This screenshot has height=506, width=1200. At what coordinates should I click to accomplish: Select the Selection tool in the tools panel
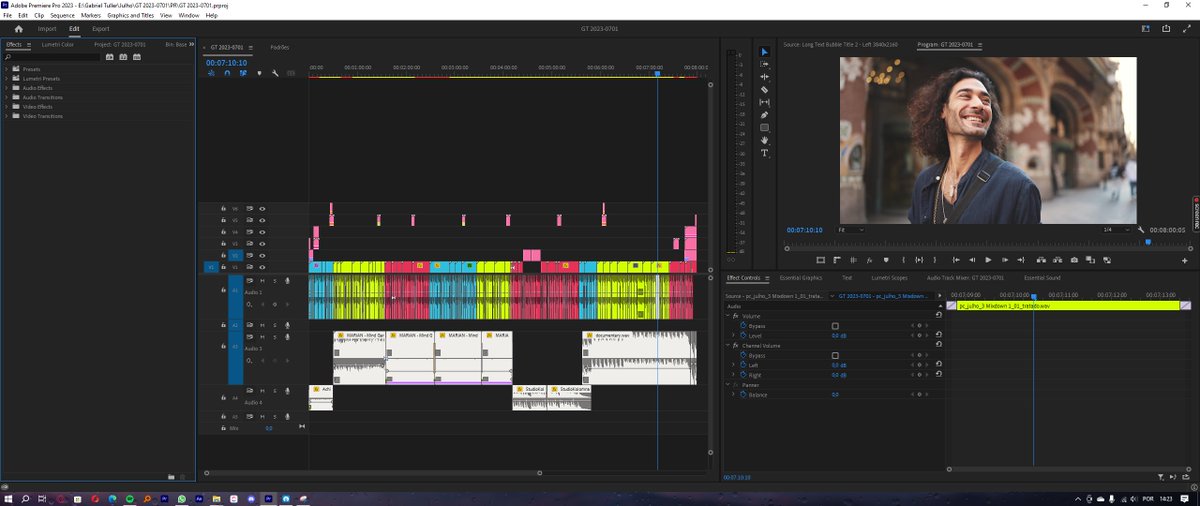[x=765, y=52]
